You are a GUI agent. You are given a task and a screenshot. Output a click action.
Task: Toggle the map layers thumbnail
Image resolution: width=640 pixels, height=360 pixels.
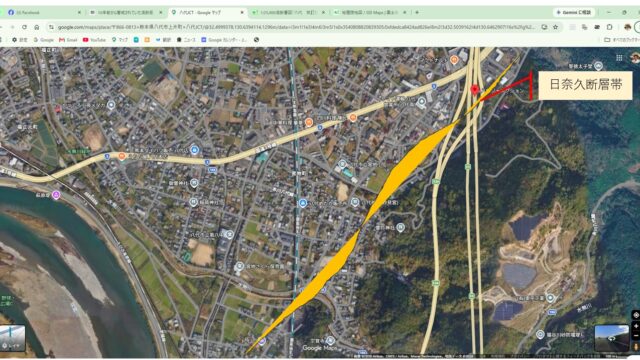tap(12, 338)
